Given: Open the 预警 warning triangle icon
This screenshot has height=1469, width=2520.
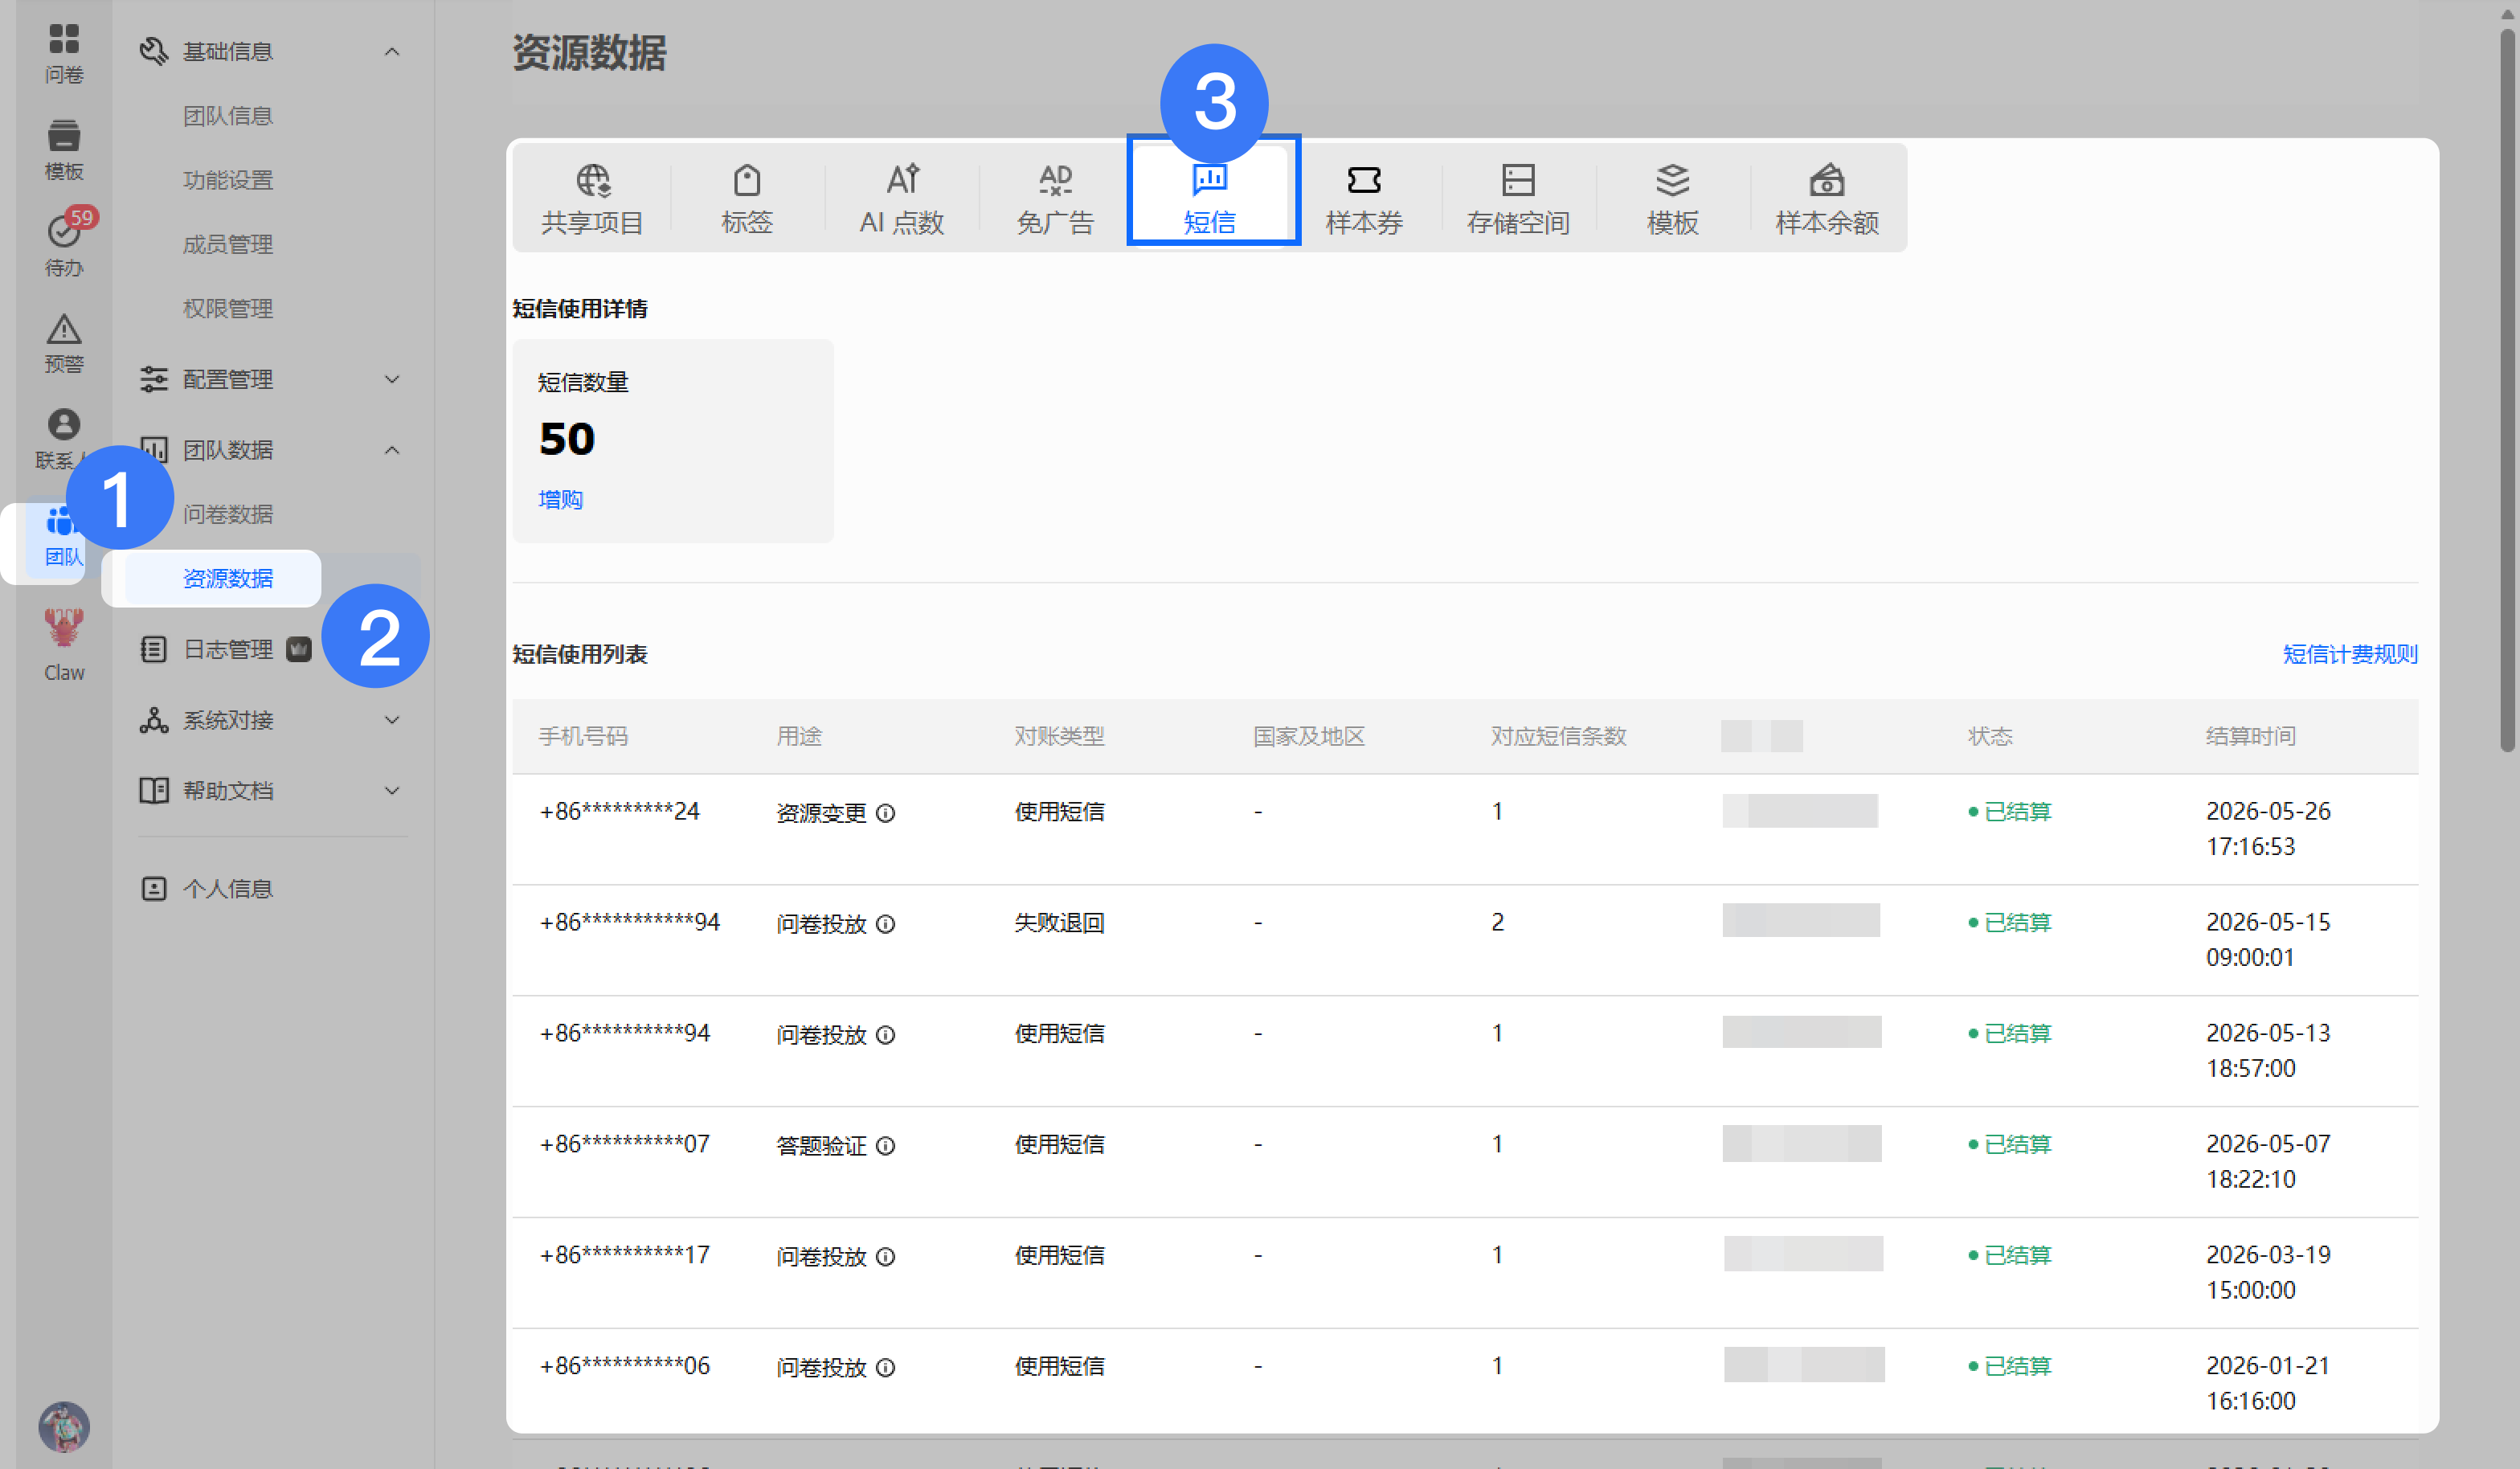Looking at the screenshot, I should (64, 343).
